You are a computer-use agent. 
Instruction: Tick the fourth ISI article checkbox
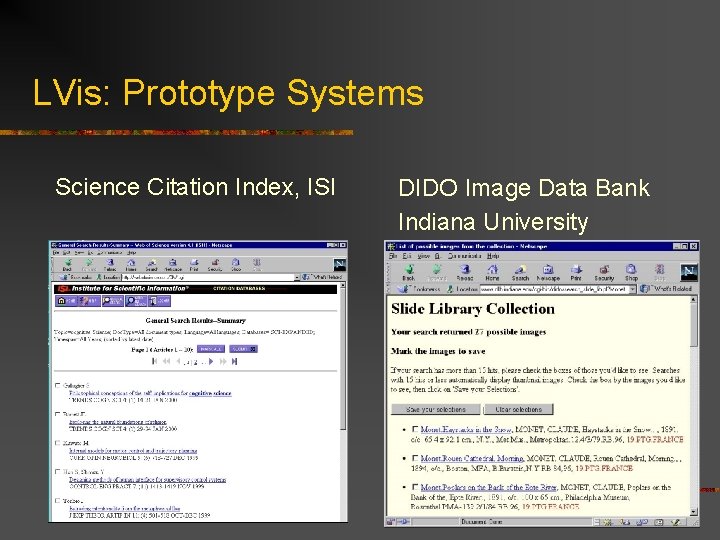coord(58,472)
